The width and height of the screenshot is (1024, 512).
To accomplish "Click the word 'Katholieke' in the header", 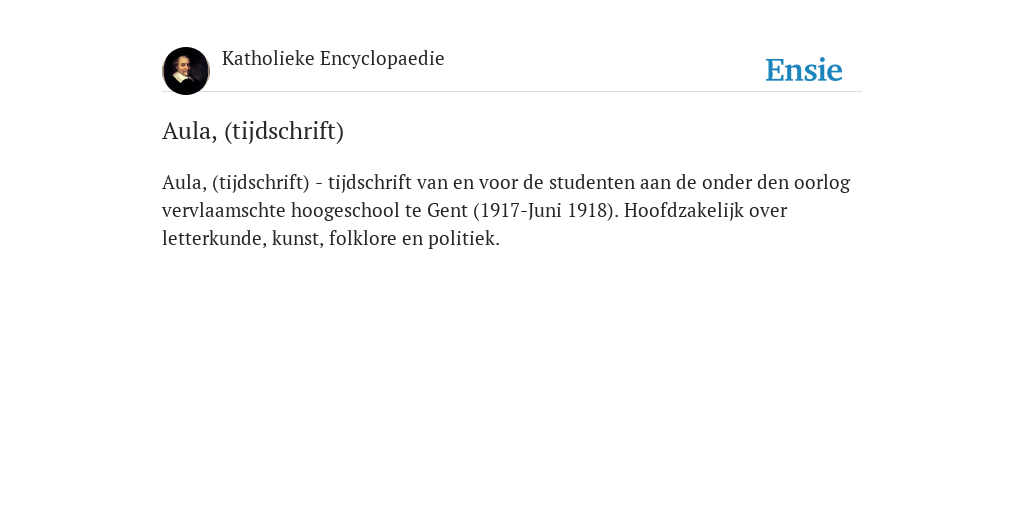I will 268,58.
